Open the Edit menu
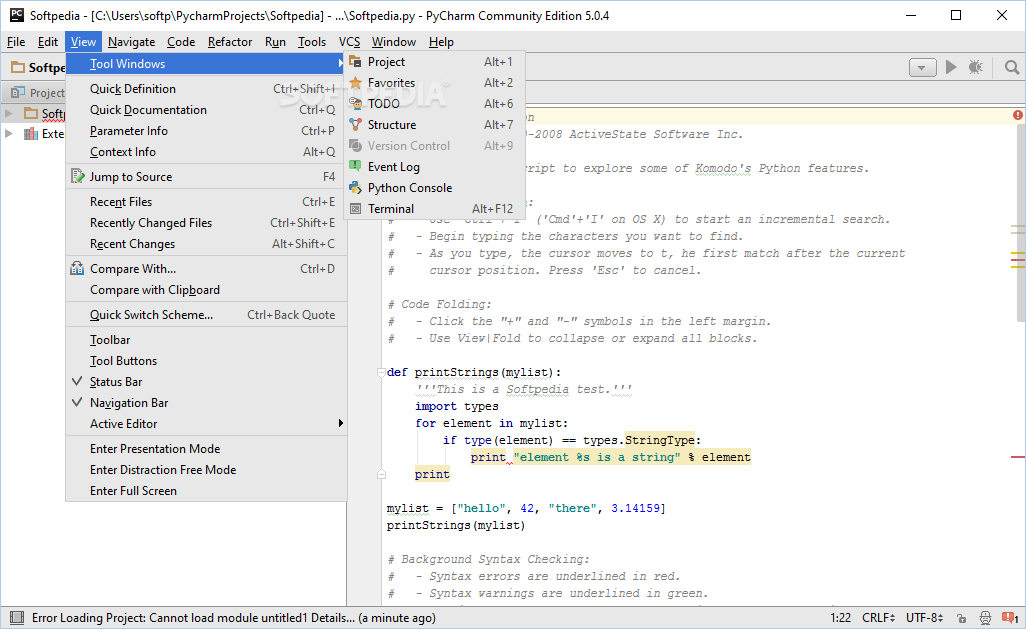The image size is (1026, 629). click(47, 42)
